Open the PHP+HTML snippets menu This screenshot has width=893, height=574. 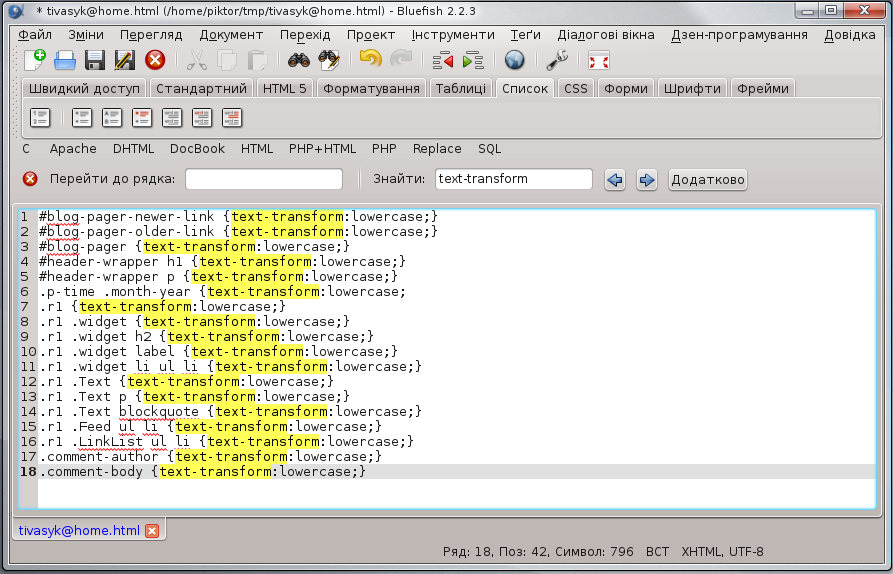[322, 149]
